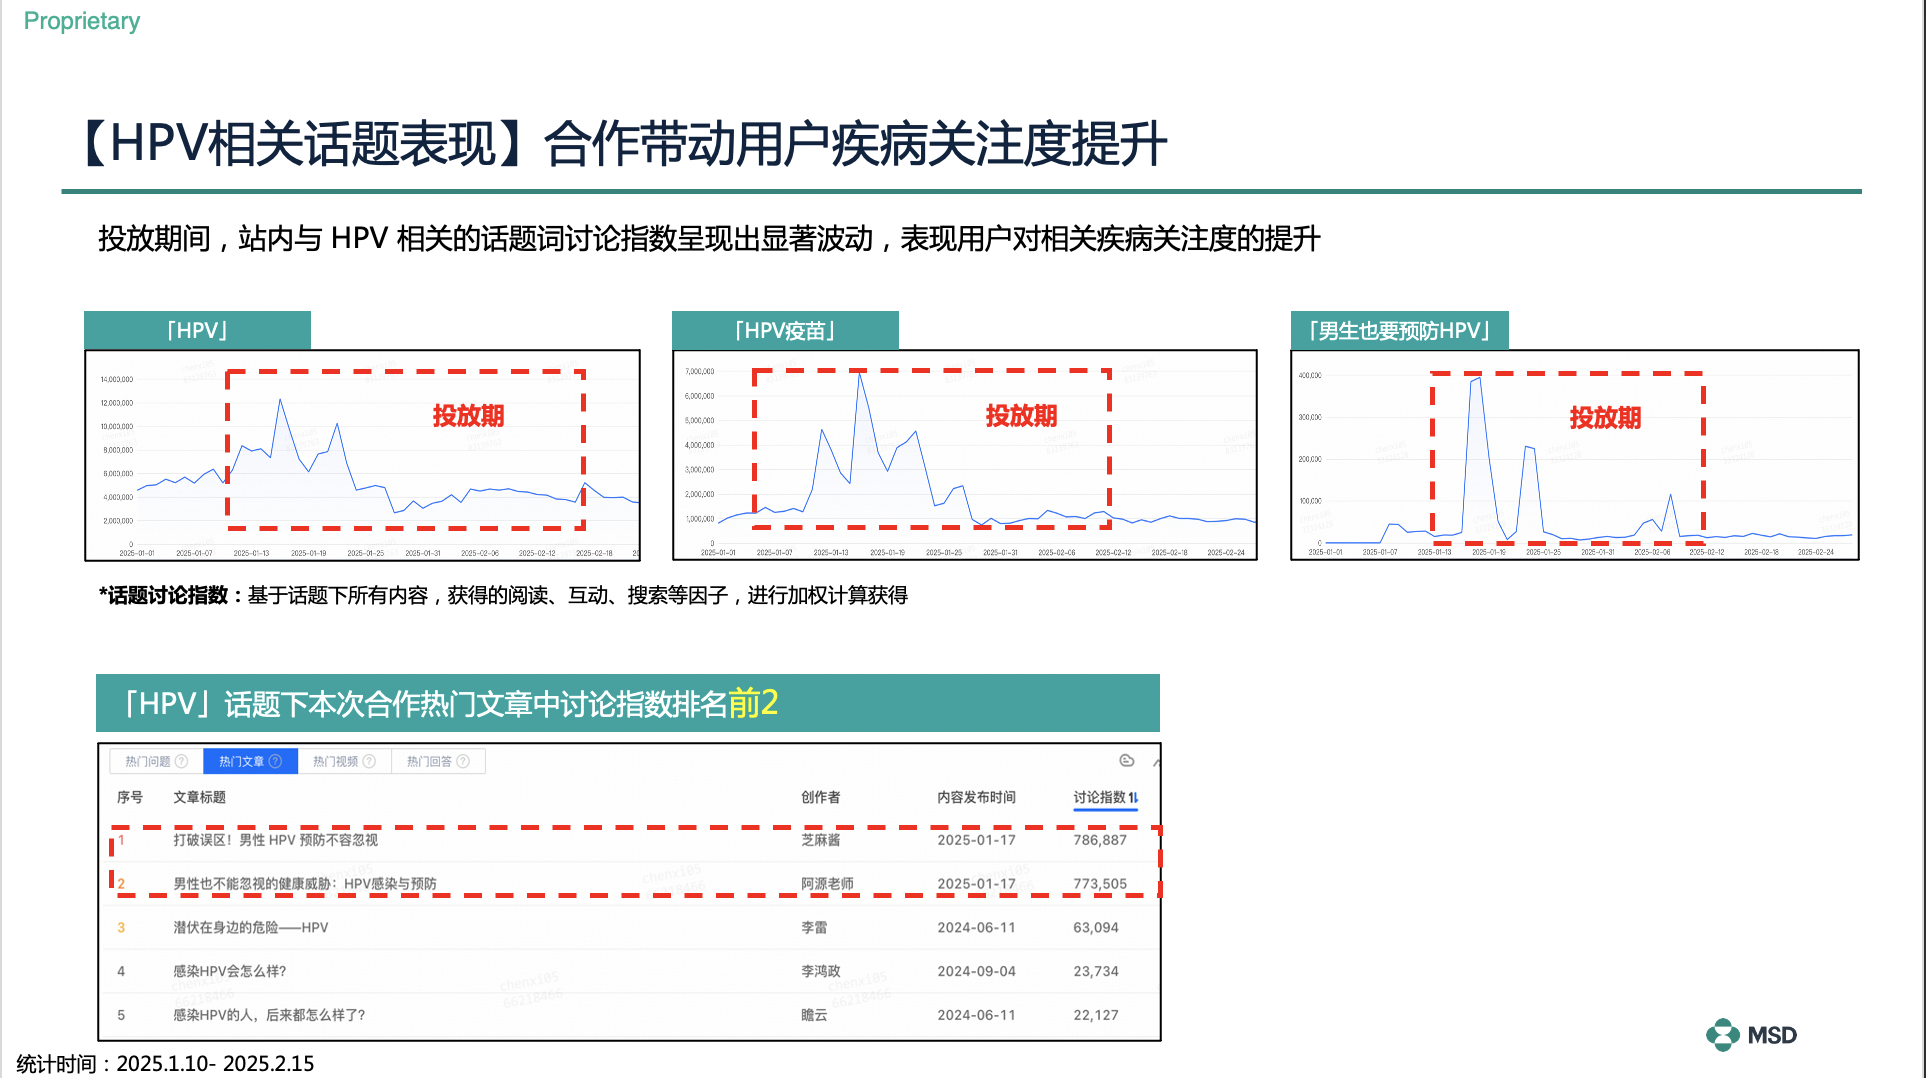Click the help icon beside 热门文章

pyautogui.click(x=276, y=762)
